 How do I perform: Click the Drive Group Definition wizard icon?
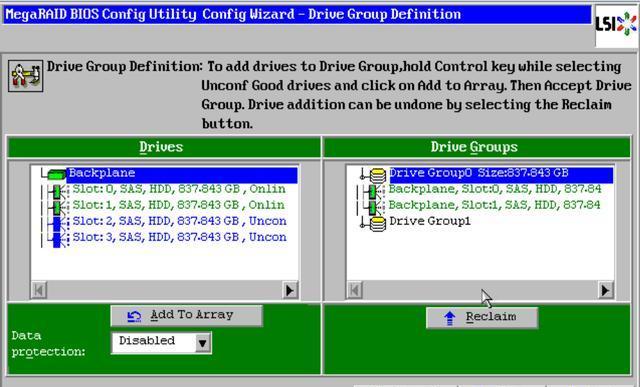click(x=26, y=76)
